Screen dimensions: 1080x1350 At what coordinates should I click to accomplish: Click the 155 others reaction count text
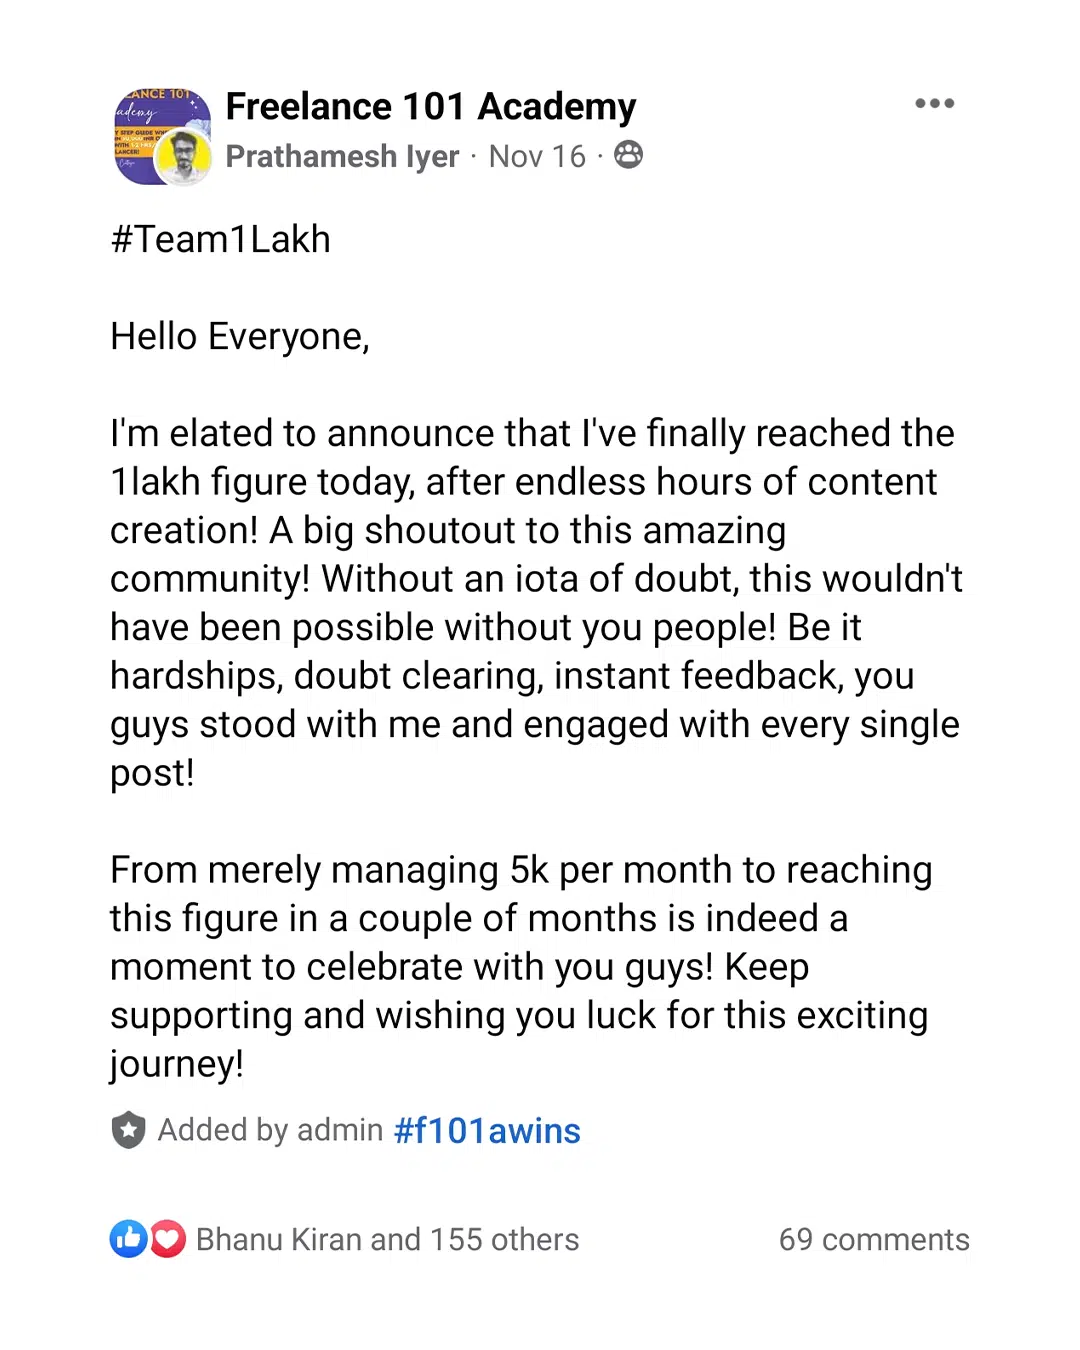(x=504, y=1239)
